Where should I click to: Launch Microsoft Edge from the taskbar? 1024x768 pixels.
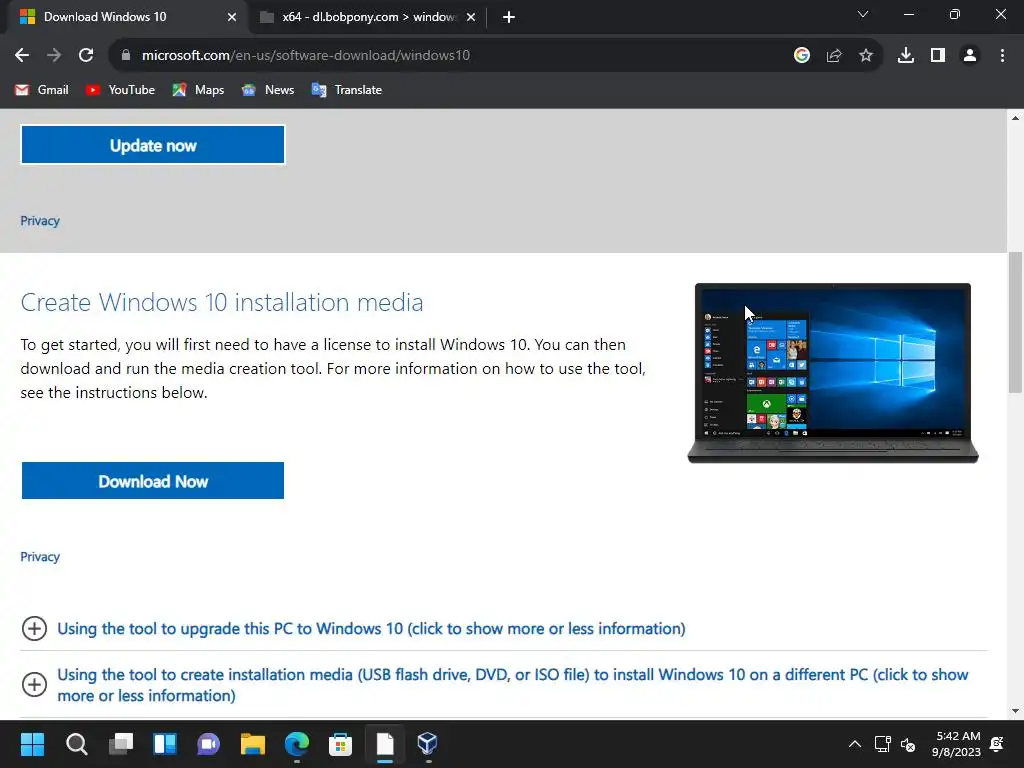click(x=296, y=744)
